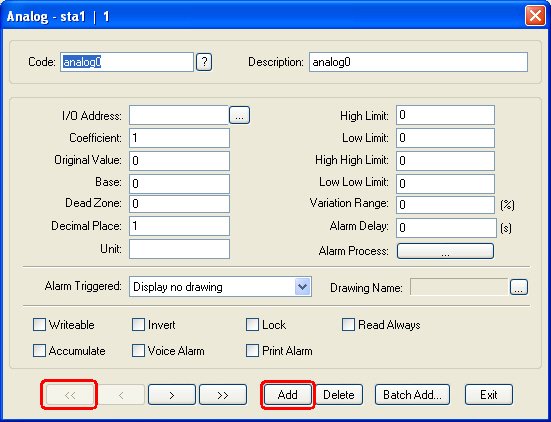Viewport: 551px width, 422px height.
Task: Open the Alarm Process ellipsis button
Action: pos(445,251)
